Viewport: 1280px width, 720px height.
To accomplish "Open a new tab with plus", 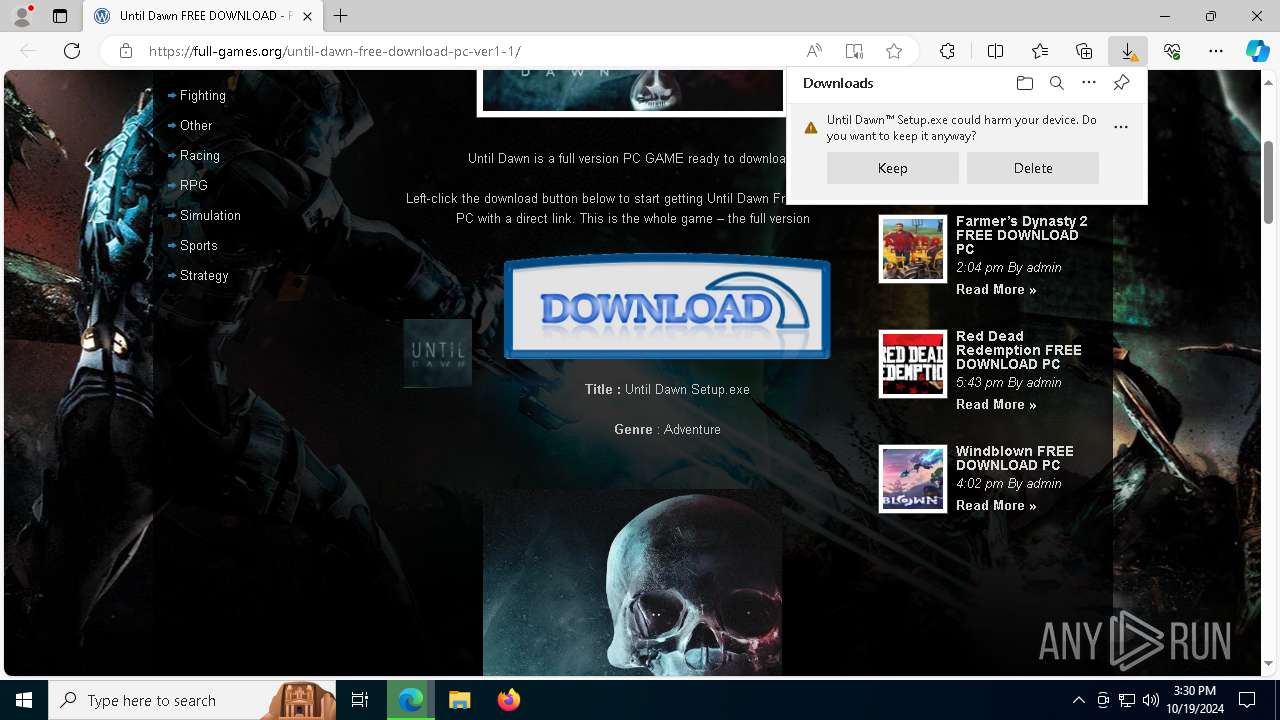I will point(341,16).
